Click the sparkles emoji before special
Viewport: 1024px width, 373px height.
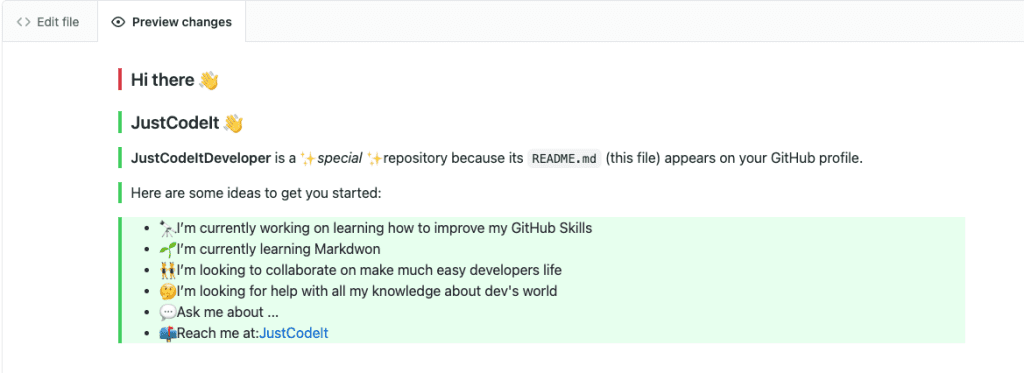click(x=308, y=158)
